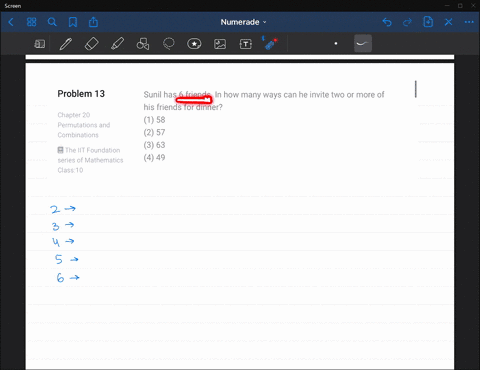Viewport: 480px width, 370px height.
Task: Open the share and export icon
Action: pyautogui.click(x=93, y=22)
